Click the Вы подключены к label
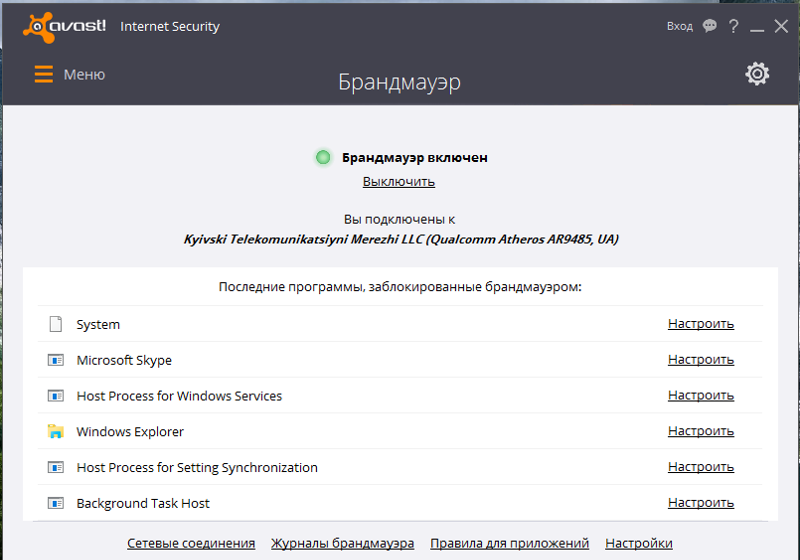Screen dimensions: 800x560 click(399, 219)
